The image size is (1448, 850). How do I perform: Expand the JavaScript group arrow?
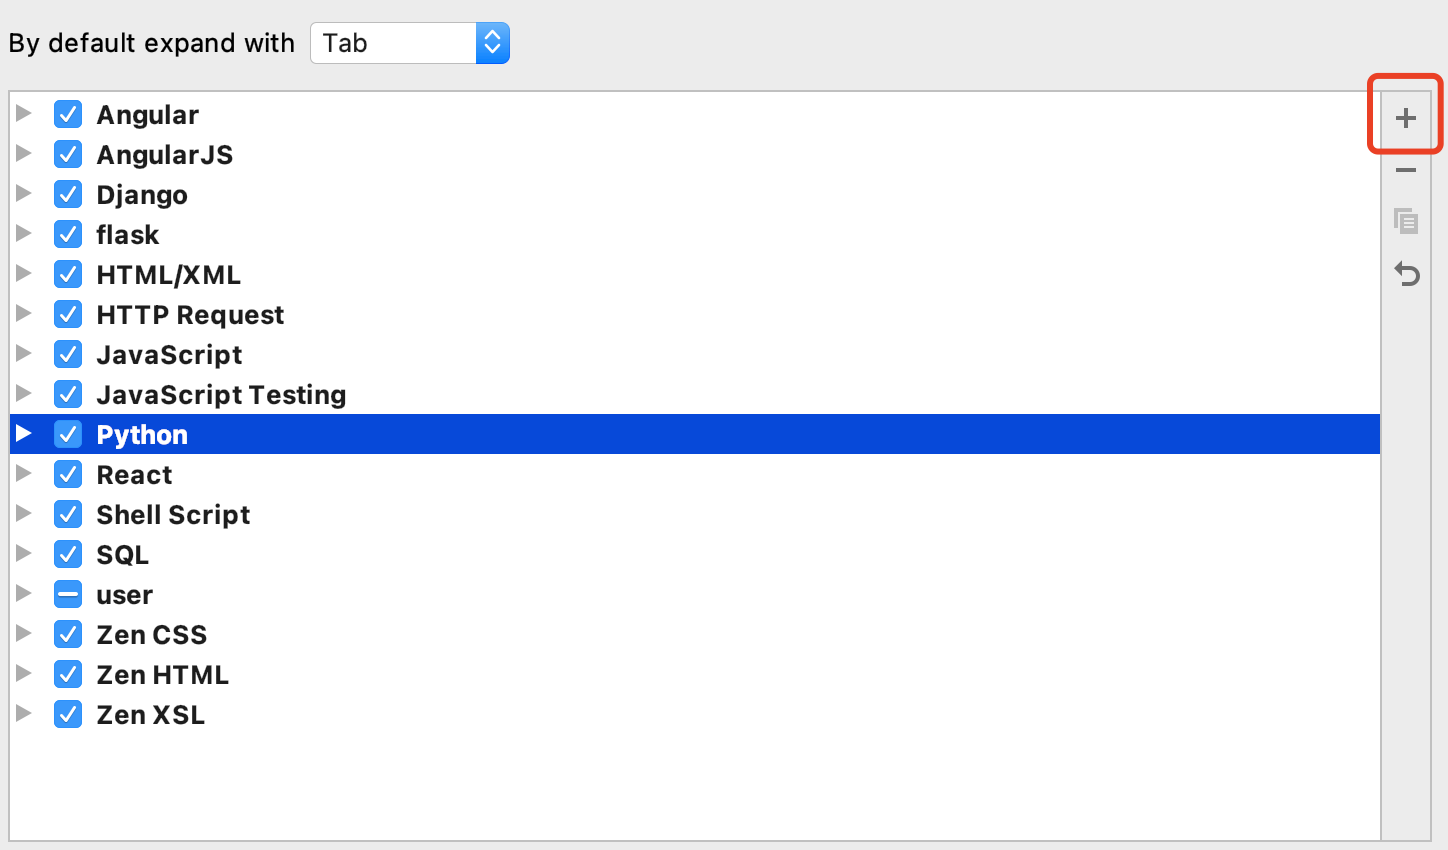coord(24,353)
